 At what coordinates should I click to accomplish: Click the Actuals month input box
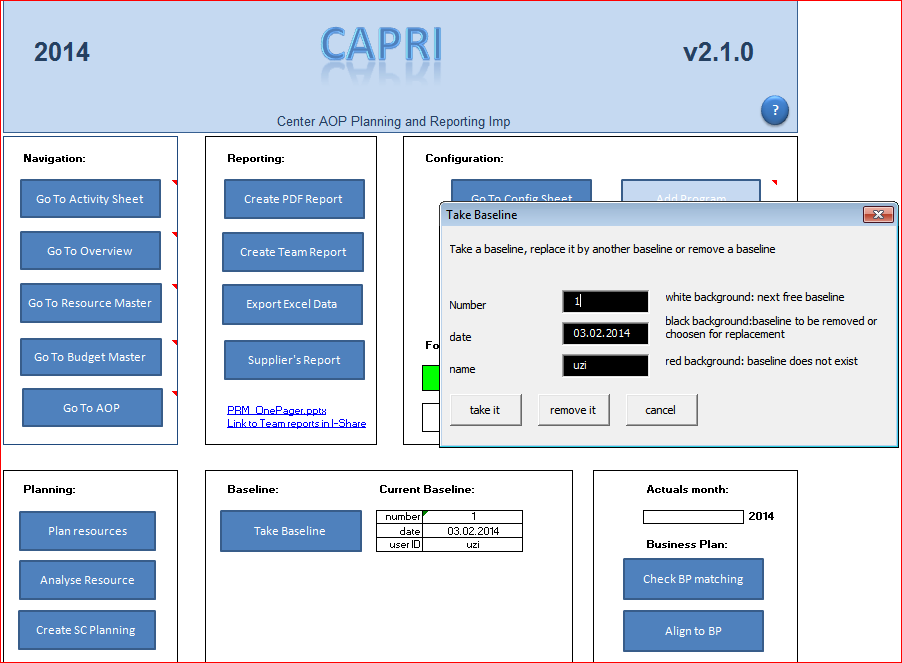(x=693, y=517)
